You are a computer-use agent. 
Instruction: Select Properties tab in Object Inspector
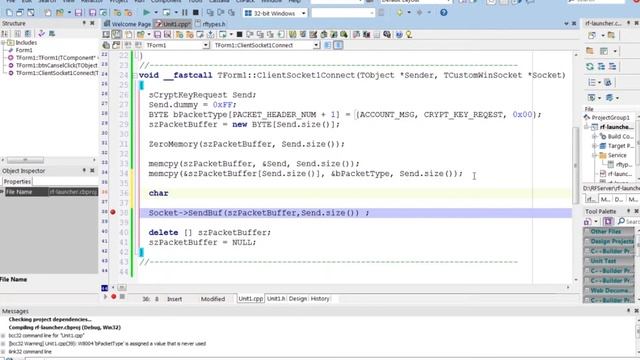17,182
